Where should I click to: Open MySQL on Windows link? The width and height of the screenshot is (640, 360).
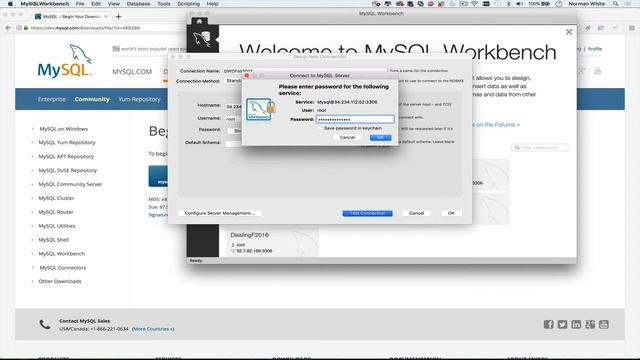pos(64,129)
